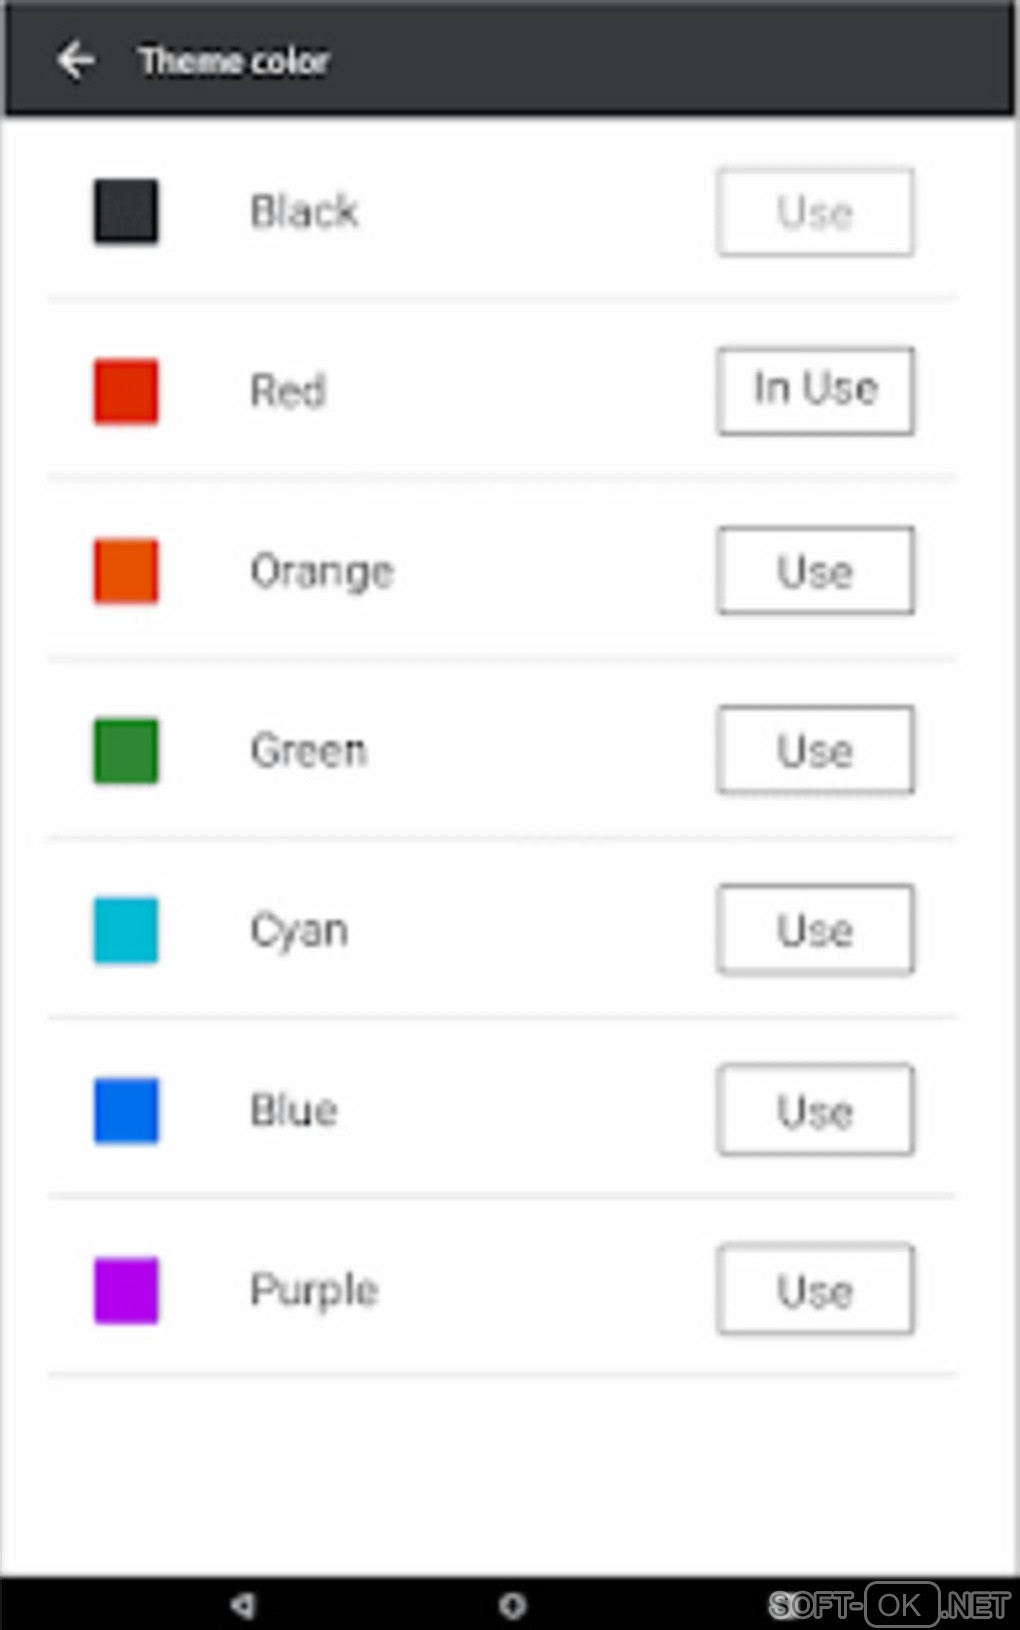Click the red color swatch

point(126,391)
